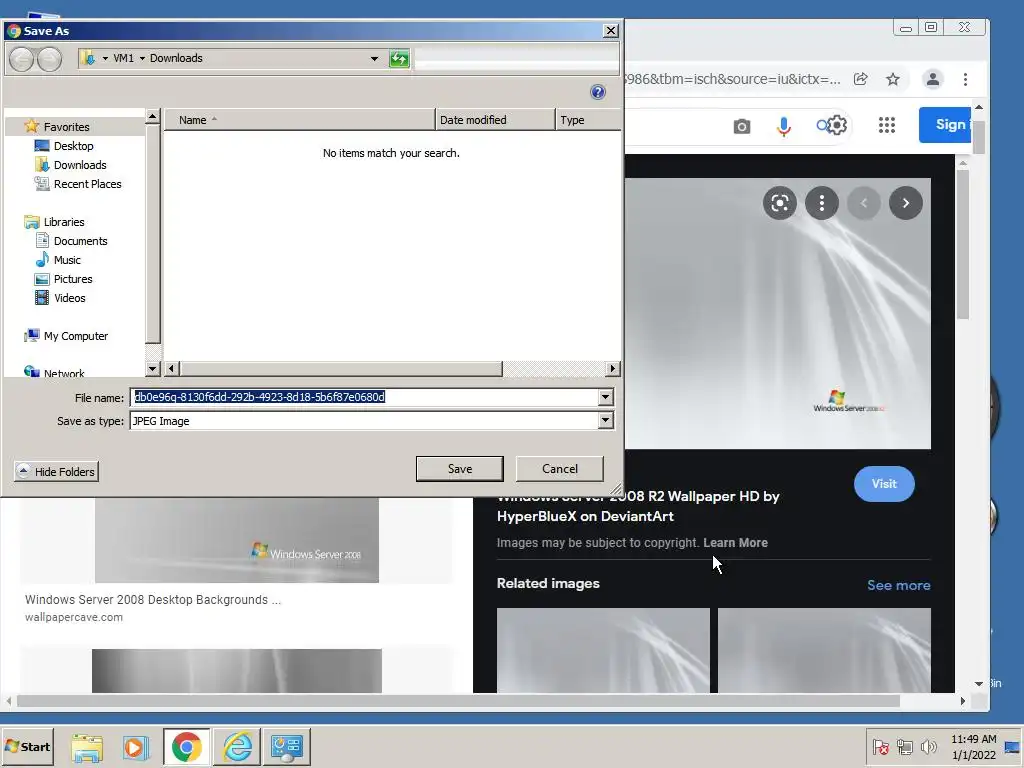This screenshot has width=1024, height=768.
Task: Open the Chrome profile icon
Action: [933, 79]
